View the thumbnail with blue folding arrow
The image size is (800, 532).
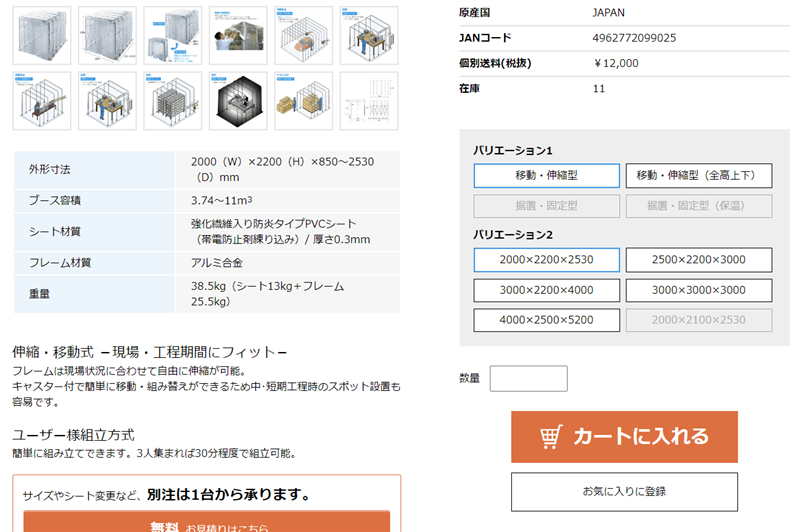(x=173, y=35)
